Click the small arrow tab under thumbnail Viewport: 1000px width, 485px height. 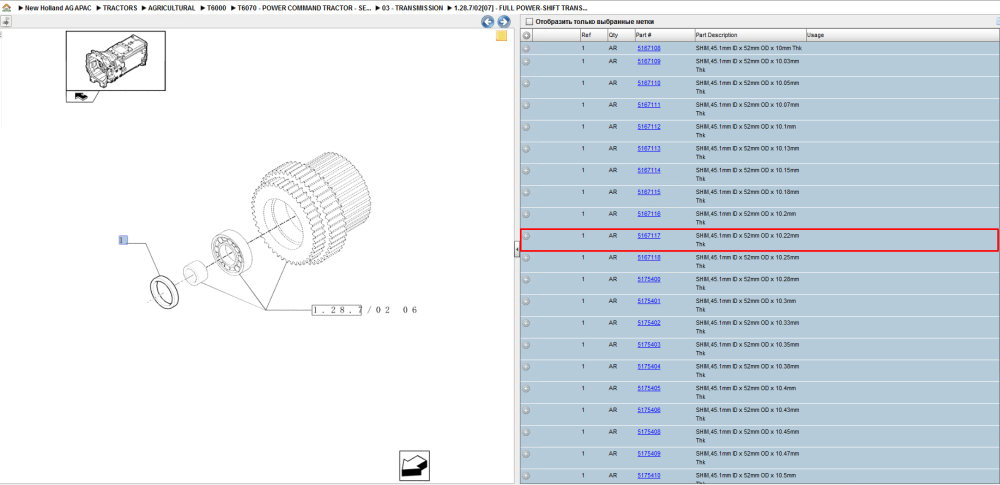coord(82,96)
